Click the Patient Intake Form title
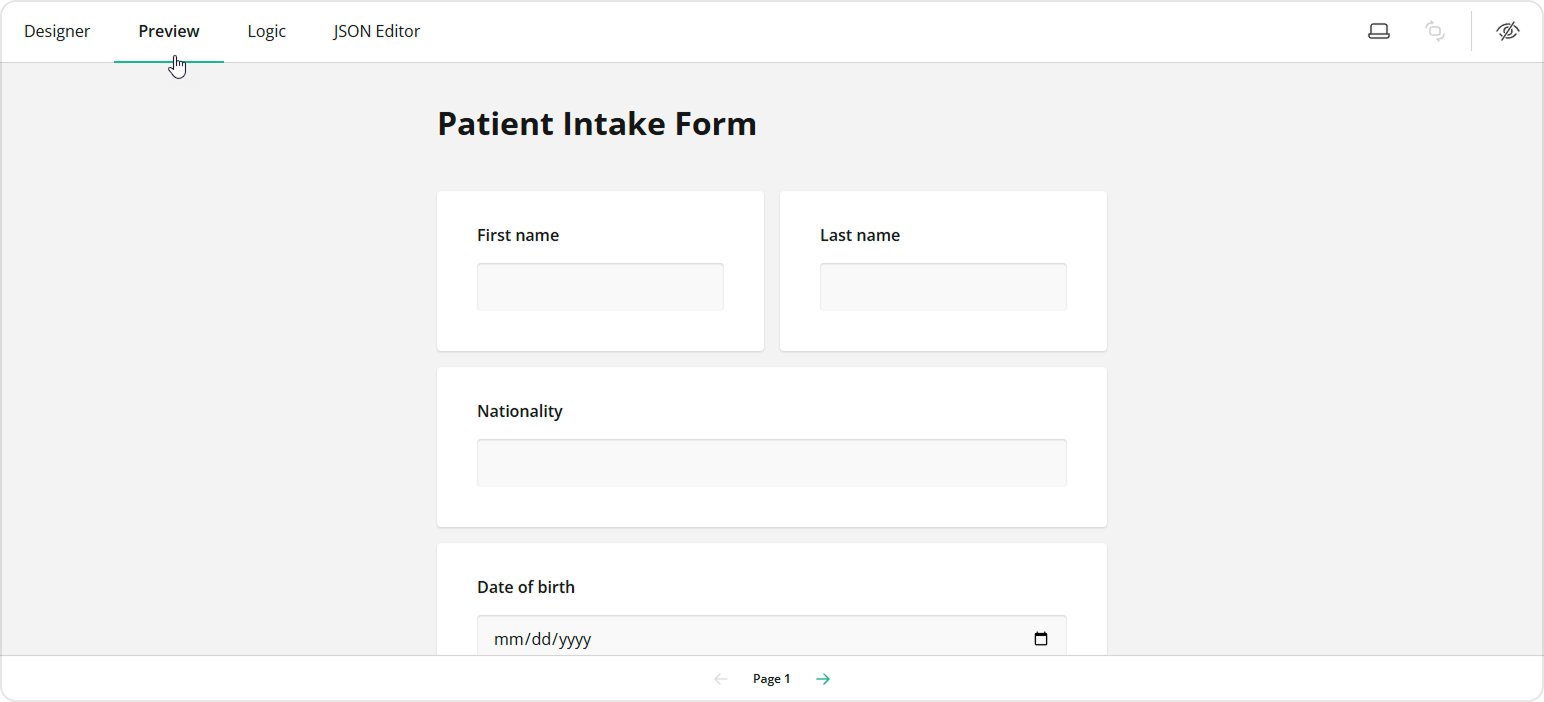This screenshot has width=1544, height=702. 596,123
